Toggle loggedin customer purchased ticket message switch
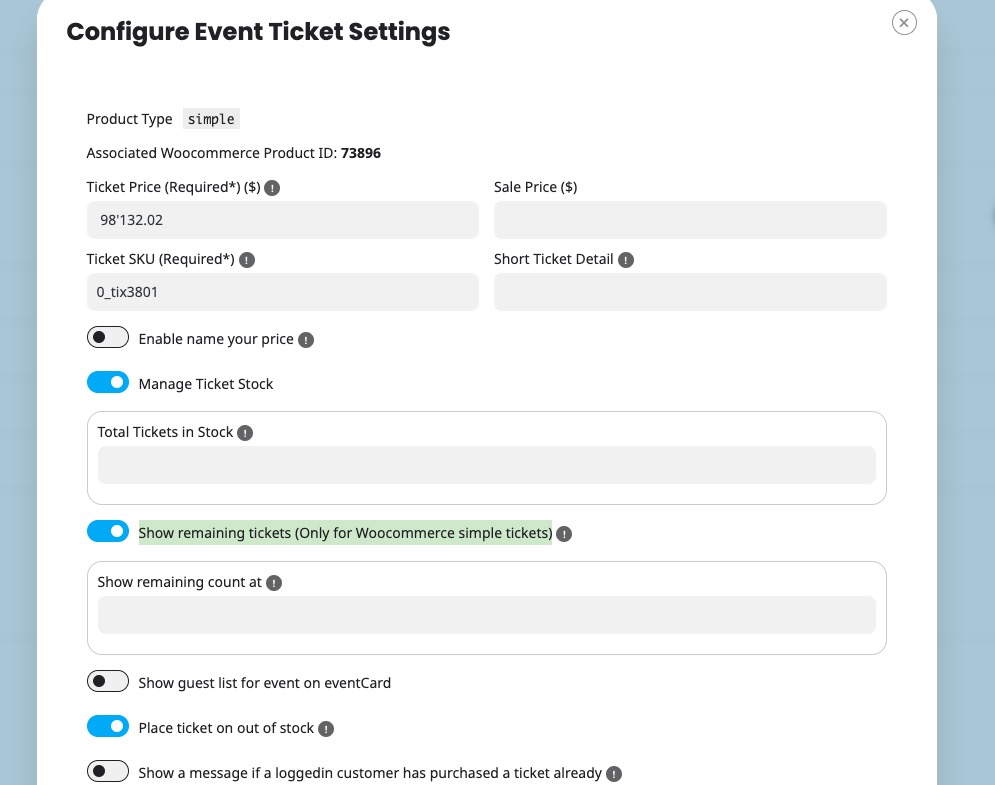This screenshot has height=785, width=995. [x=108, y=772]
